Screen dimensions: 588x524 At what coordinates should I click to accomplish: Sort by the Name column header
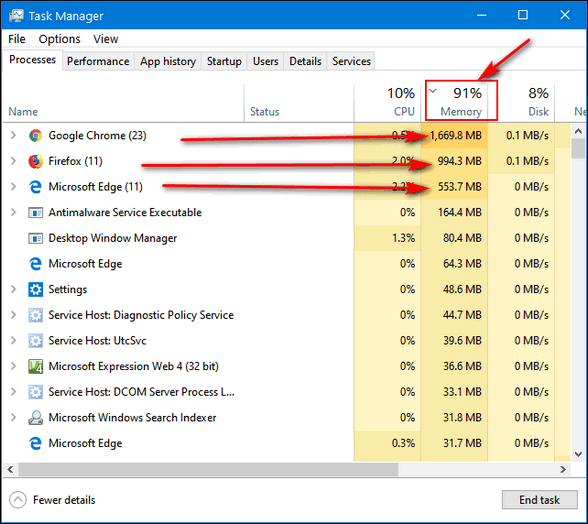point(124,103)
